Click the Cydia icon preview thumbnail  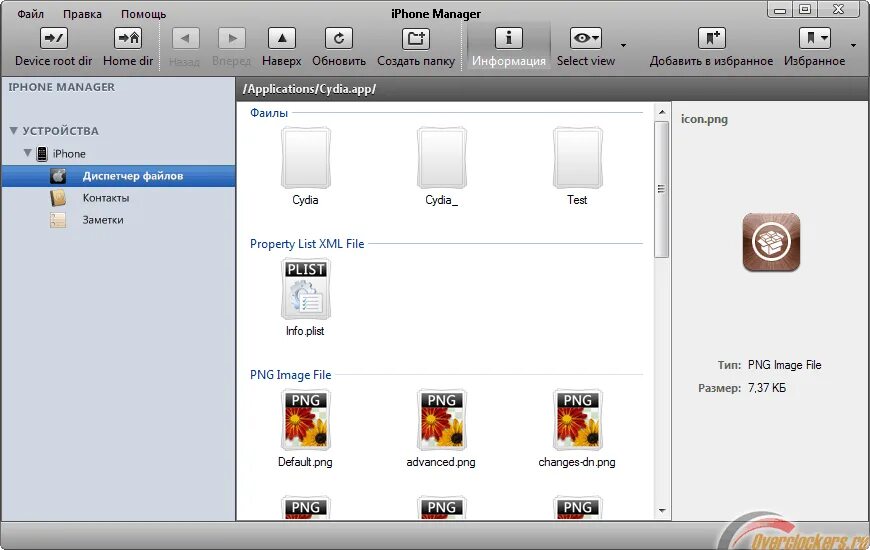click(771, 242)
